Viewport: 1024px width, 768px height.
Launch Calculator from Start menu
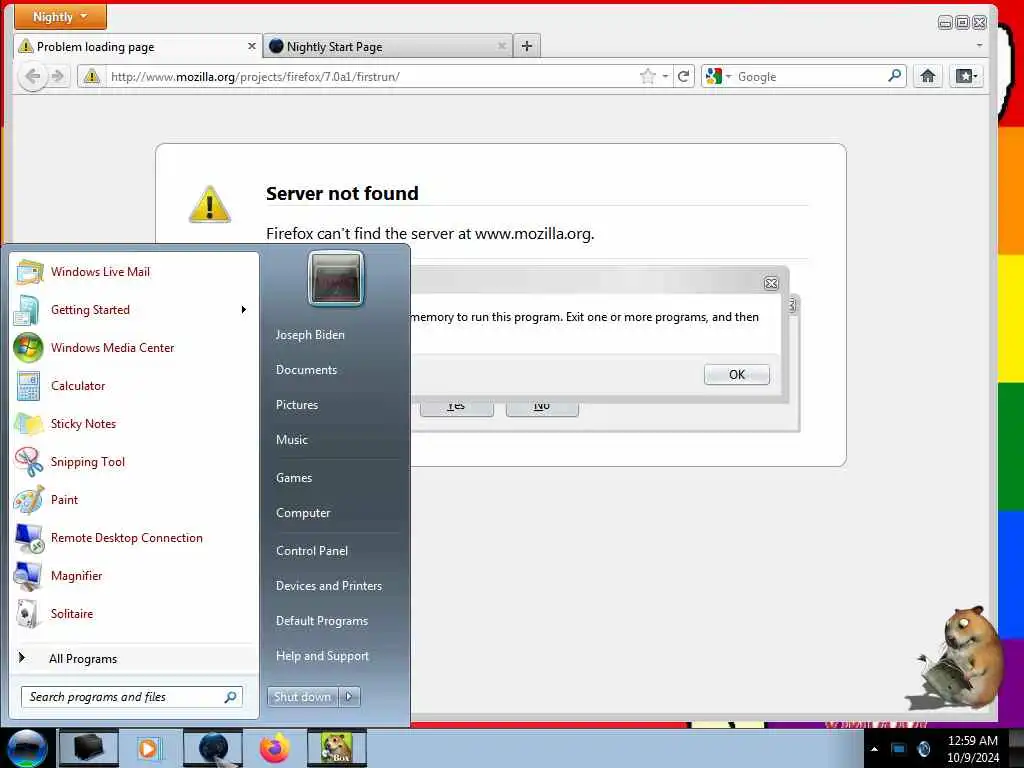(x=135, y=385)
